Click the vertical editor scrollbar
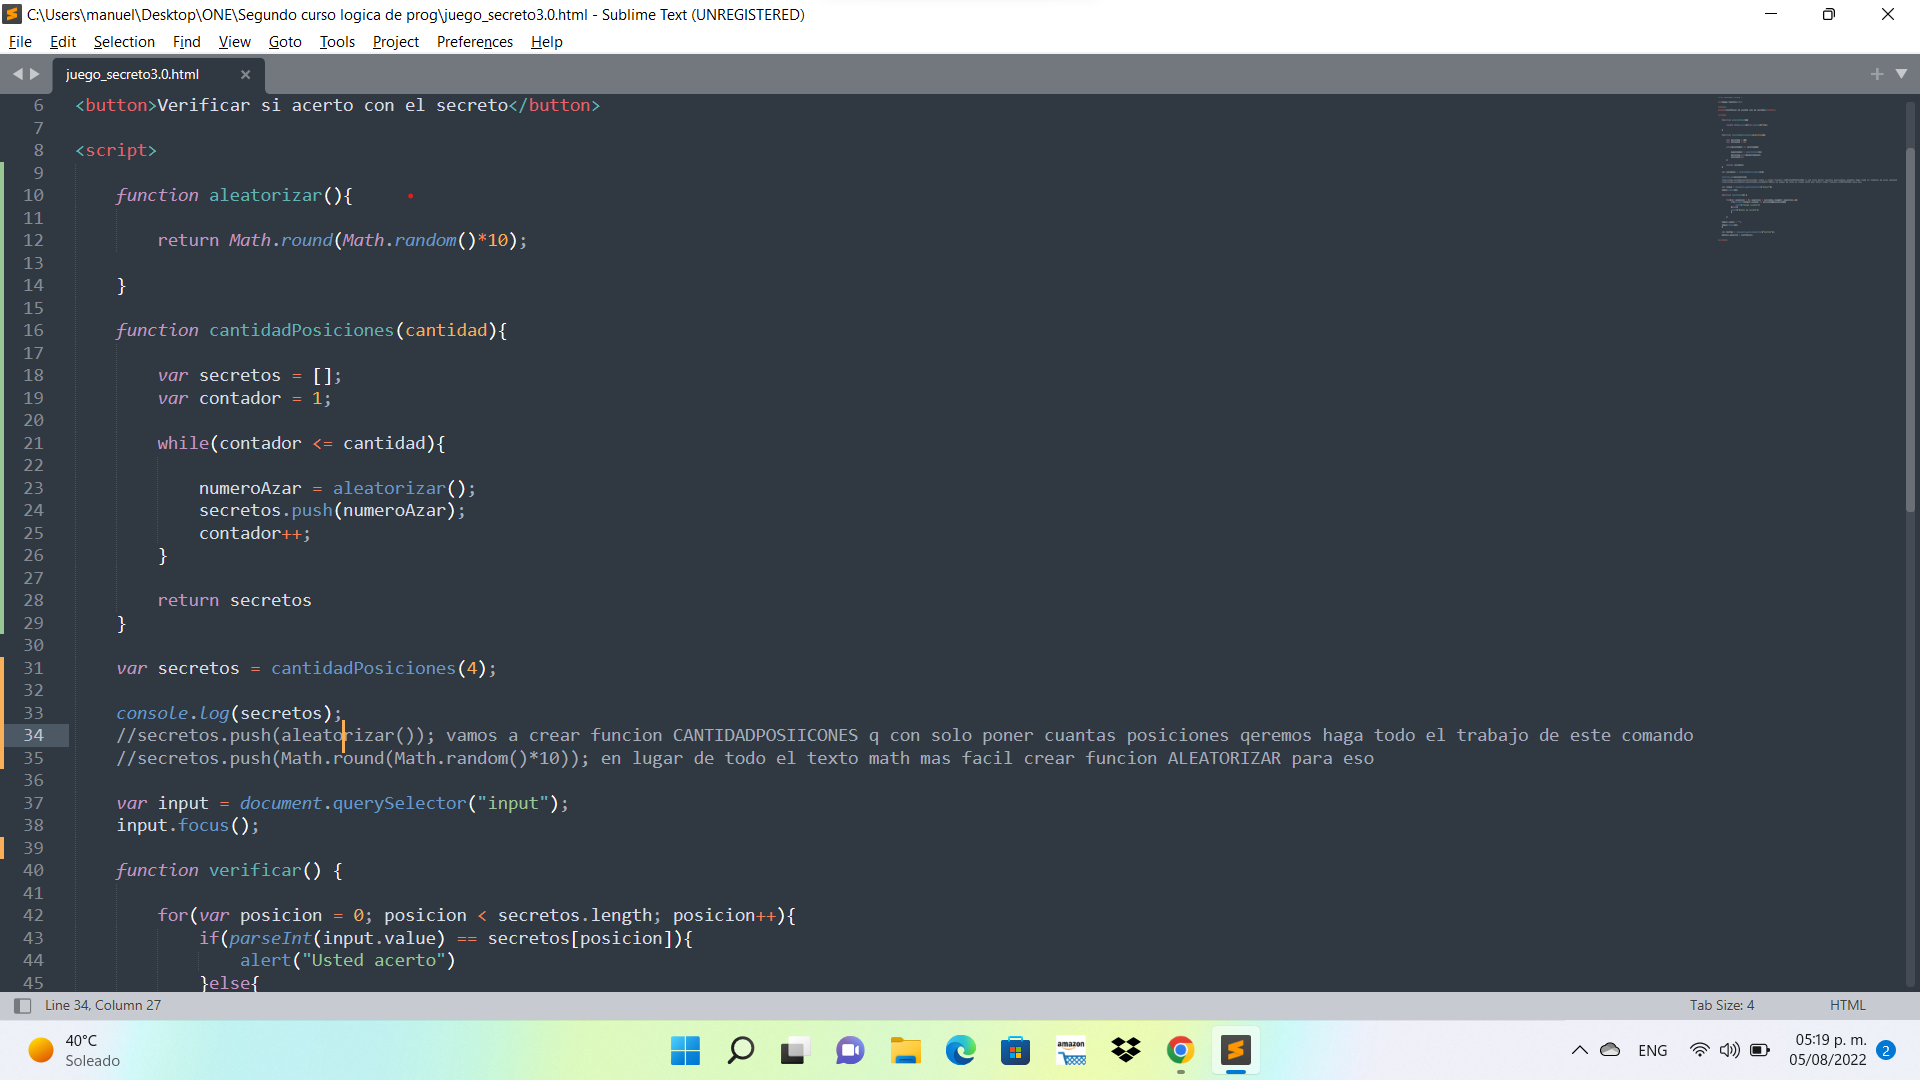1920x1080 pixels. (1910, 330)
